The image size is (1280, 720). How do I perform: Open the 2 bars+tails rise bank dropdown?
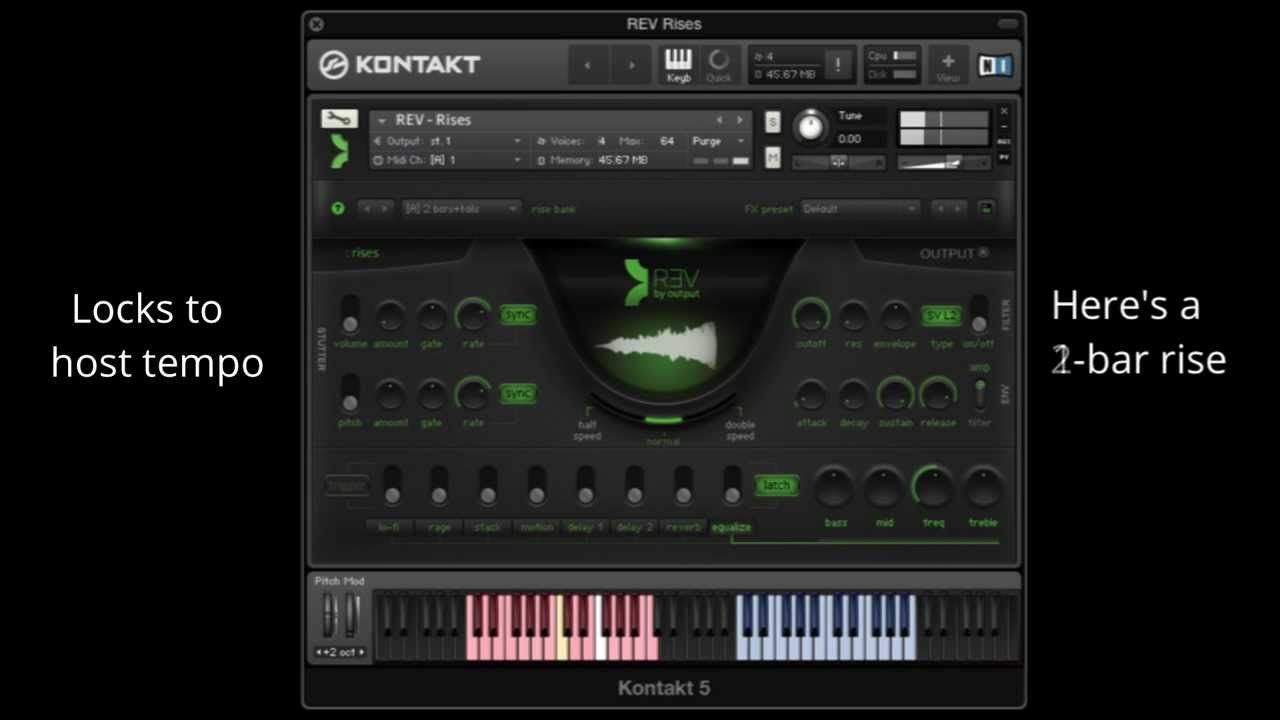click(x=461, y=209)
